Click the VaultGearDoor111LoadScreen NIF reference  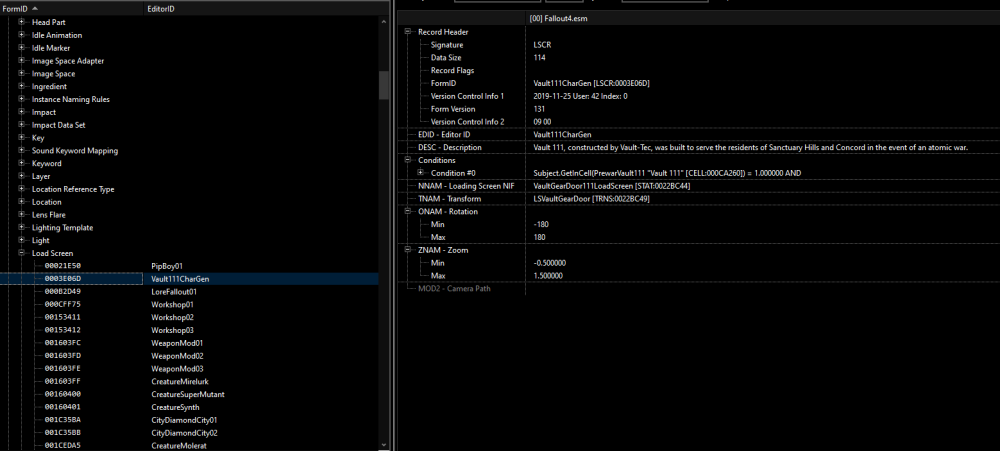pos(612,186)
